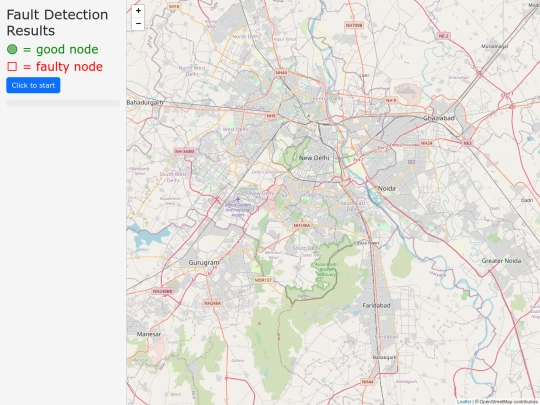Click the Noida city label
The image size is (540, 405).
pyautogui.click(x=386, y=188)
